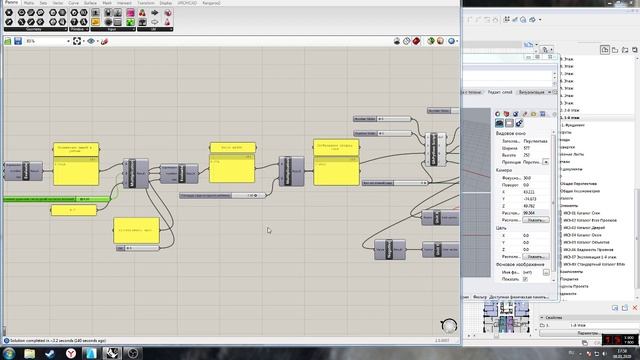The width and height of the screenshot is (640, 360).
Task: Open the color wheel material icon in Rhino panel
Action: coord(498,114)
